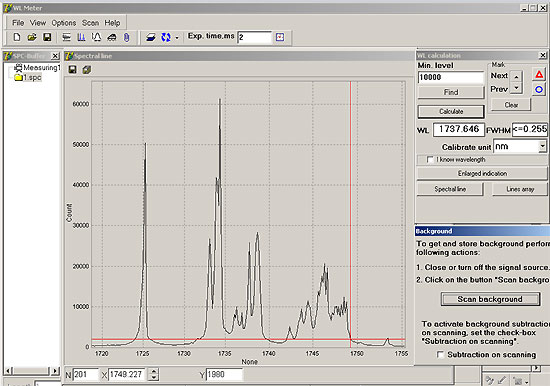Click the Clear marks button
This screenshot has width=550, height=386.
pos(511,105)
